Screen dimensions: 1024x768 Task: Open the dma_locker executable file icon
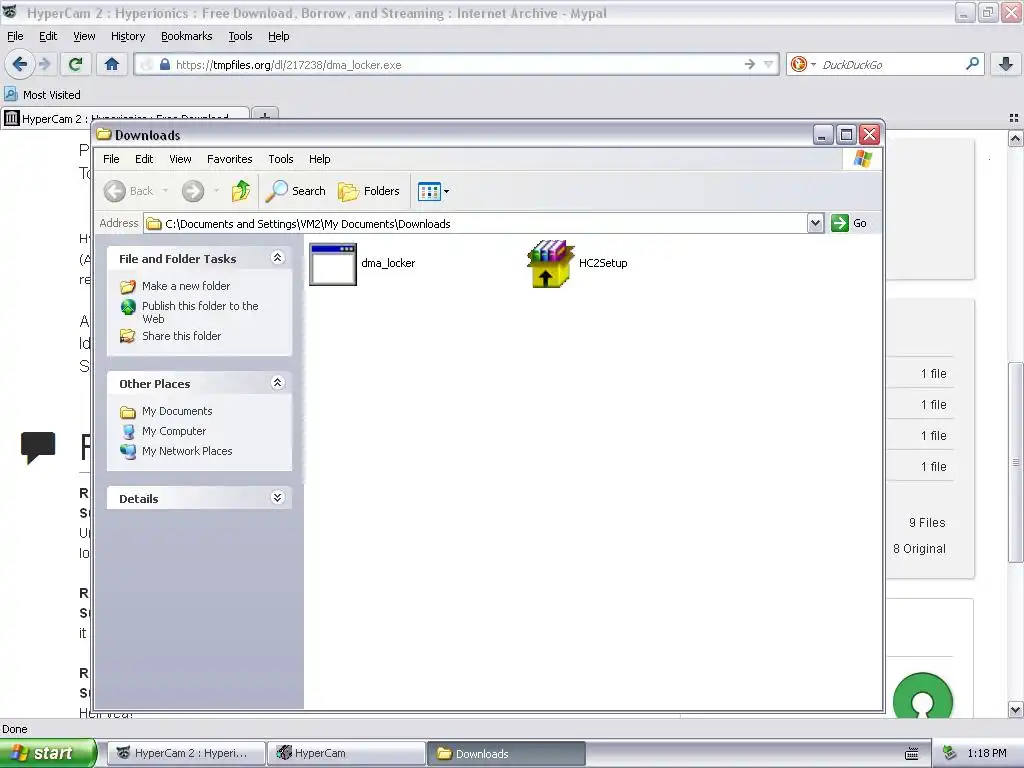coord(333,264)
